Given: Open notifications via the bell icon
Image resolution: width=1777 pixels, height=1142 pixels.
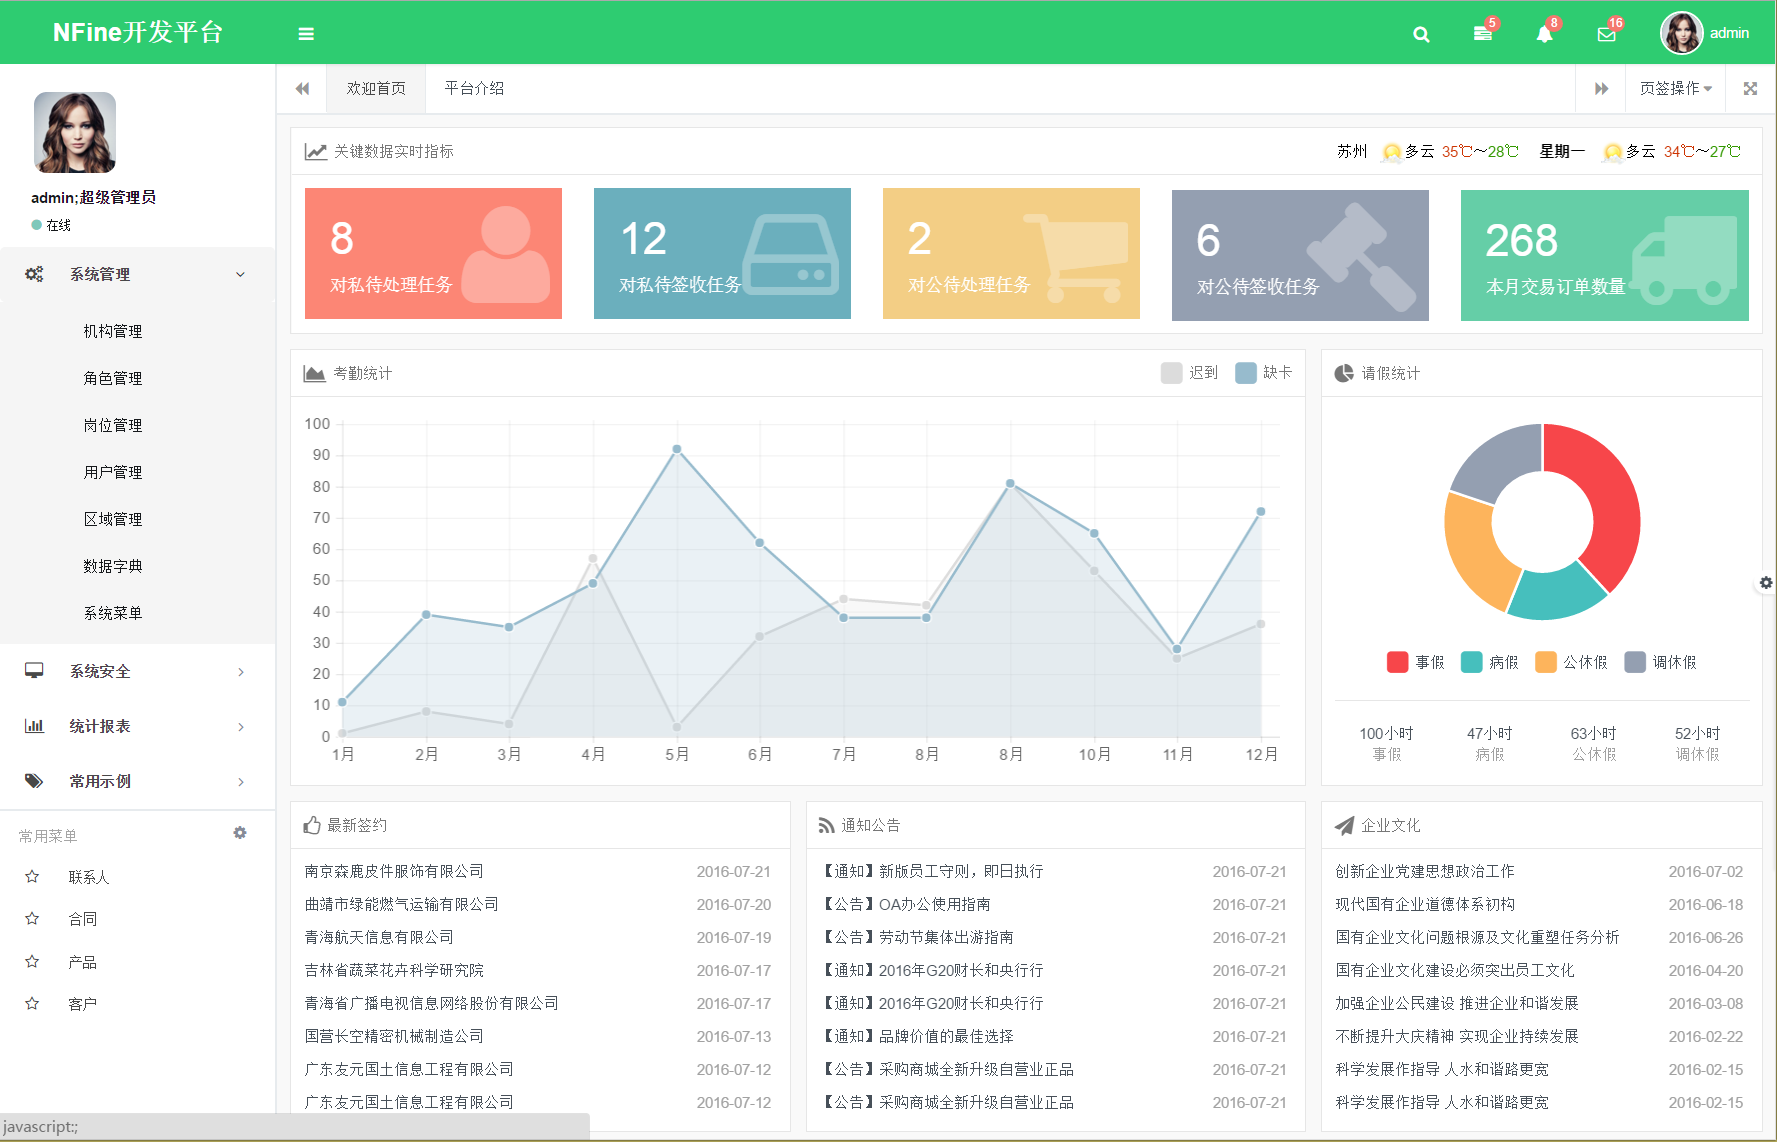Looking at the screenshot, I should 1543,33.
